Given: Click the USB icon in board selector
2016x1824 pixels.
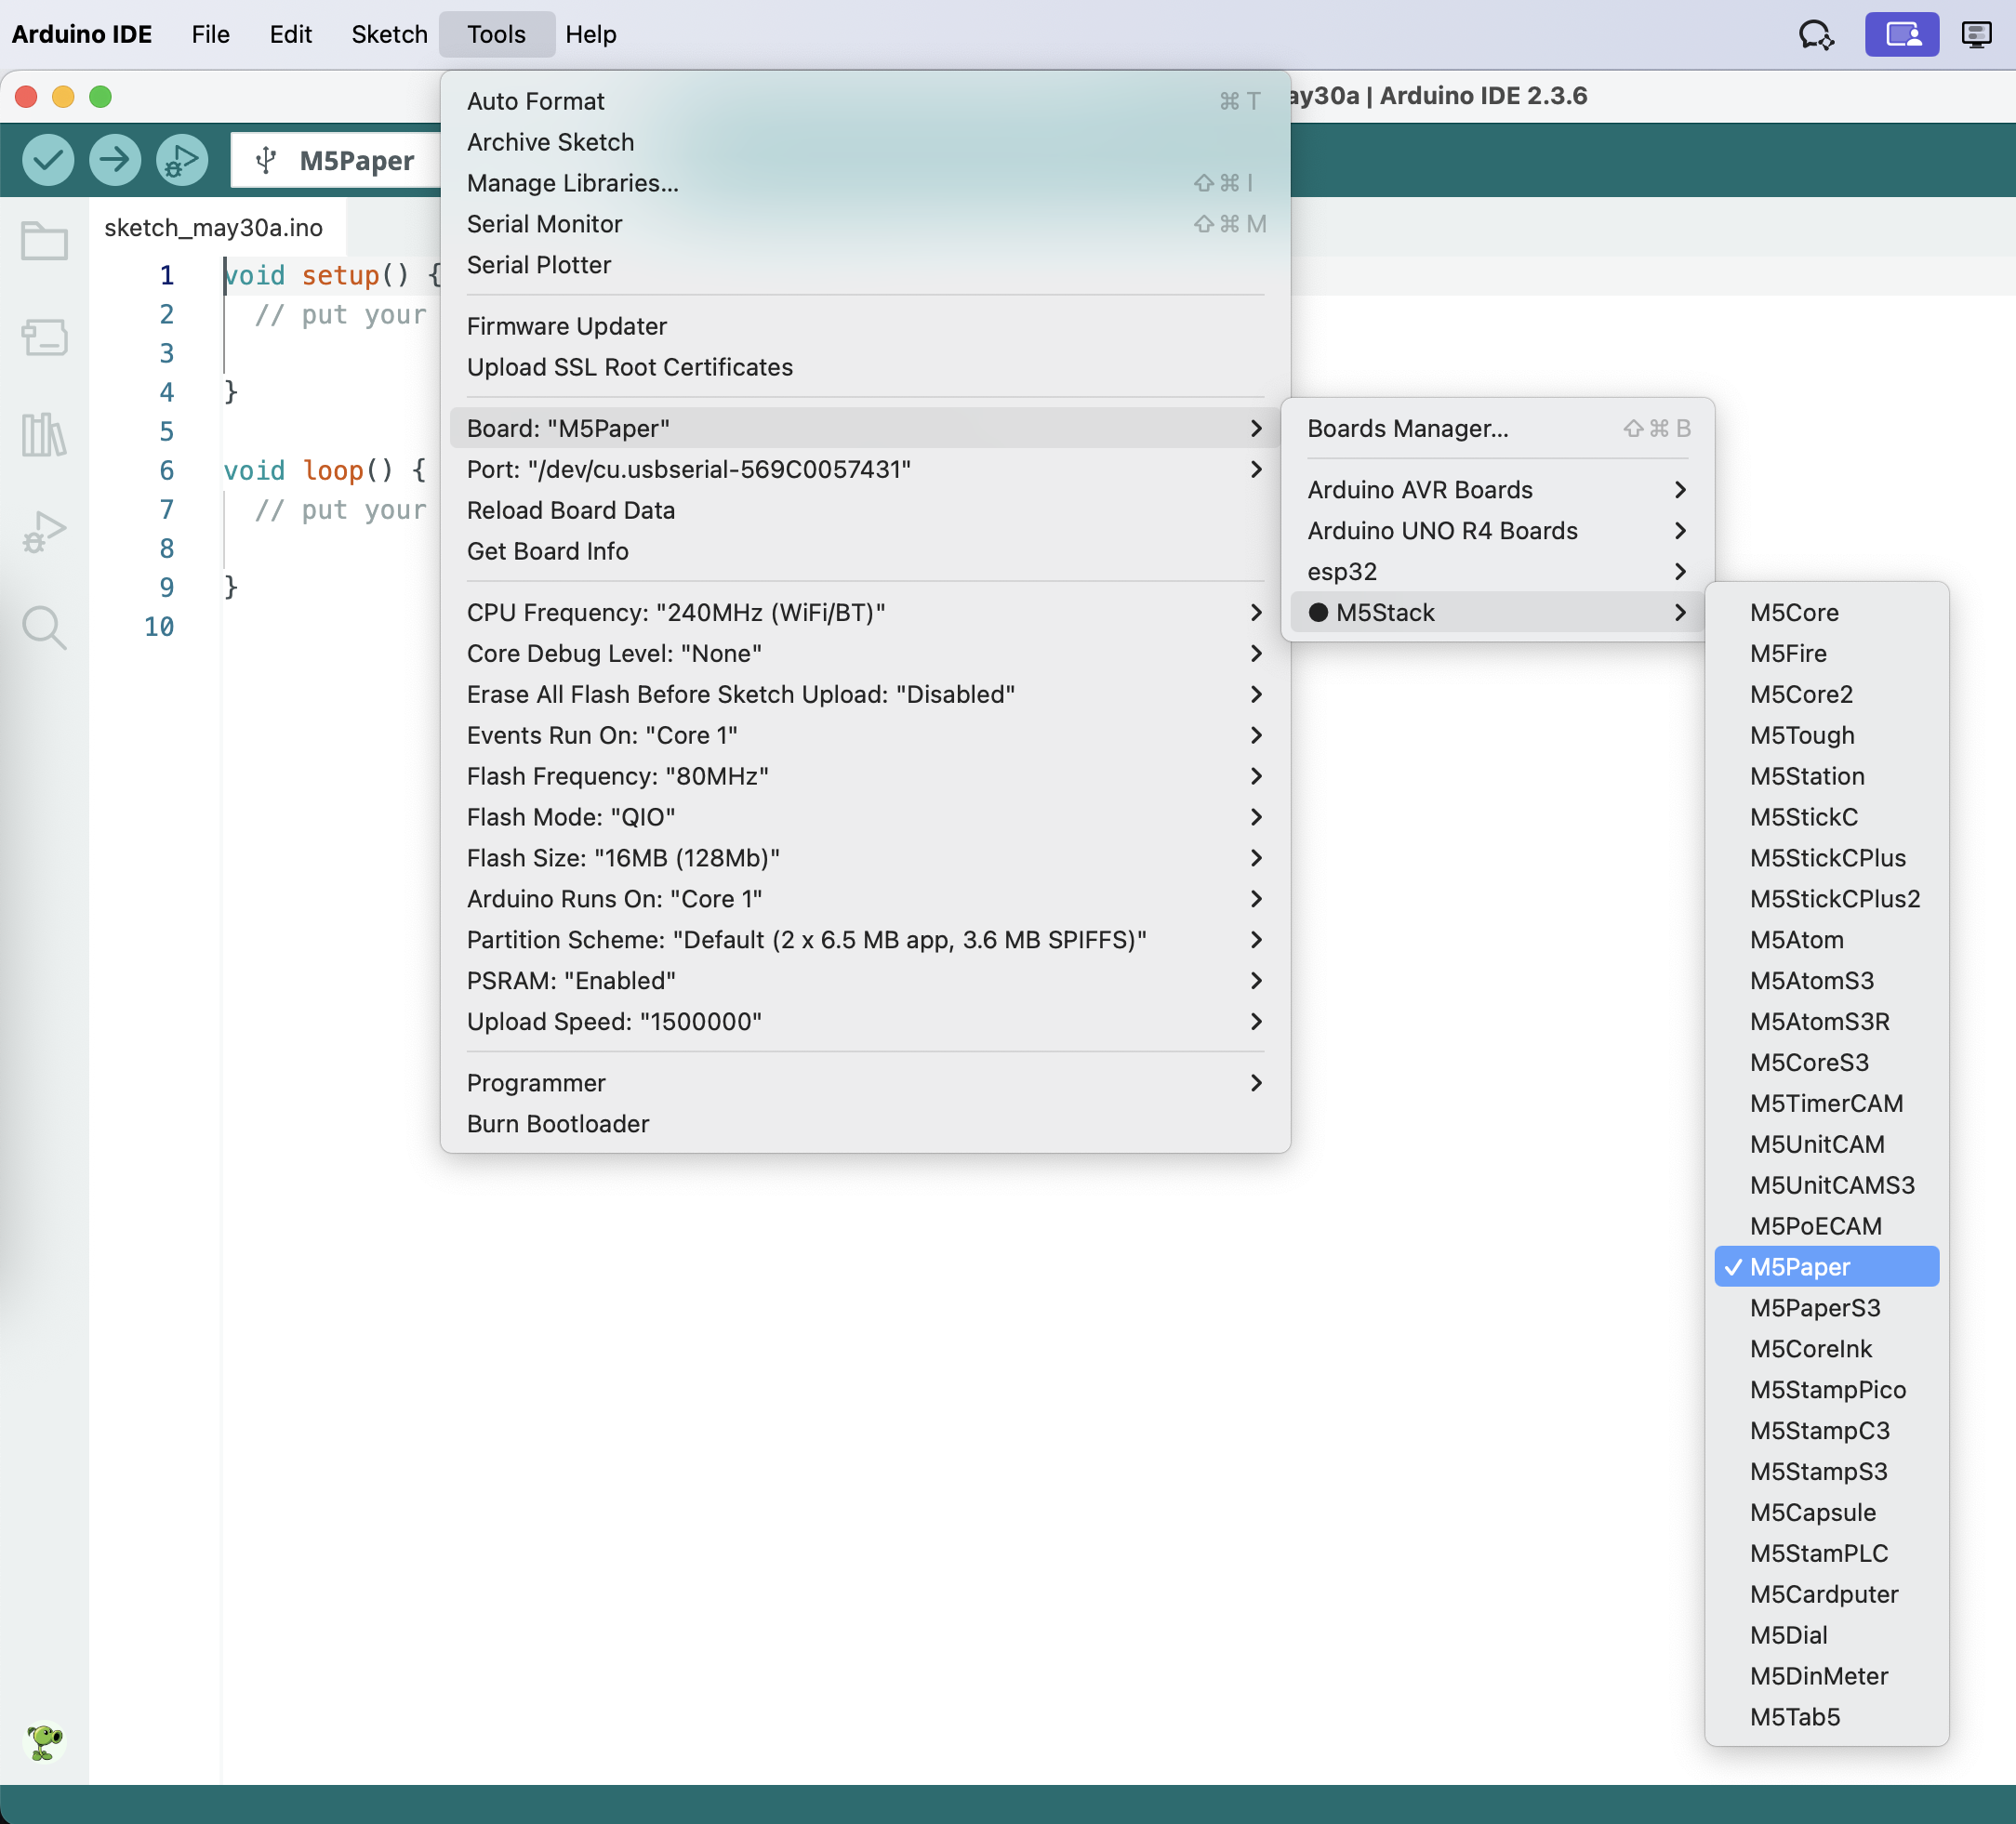Looking at the screenshot, I should pos(266,160).
